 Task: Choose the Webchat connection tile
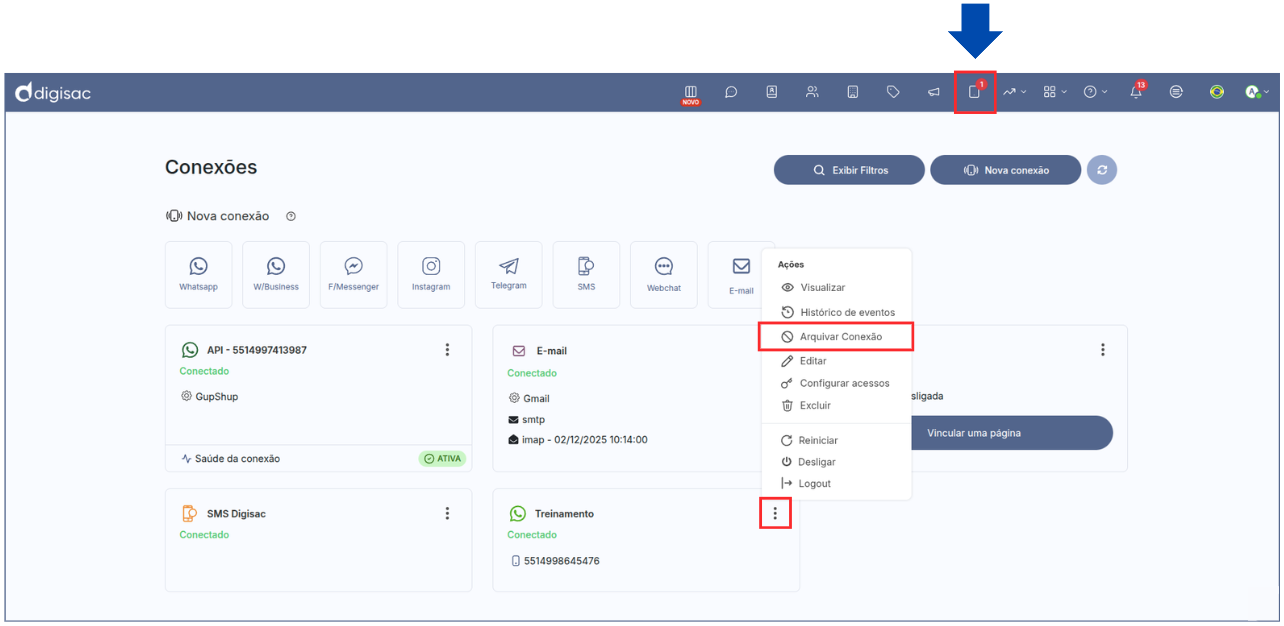(664, 274)
